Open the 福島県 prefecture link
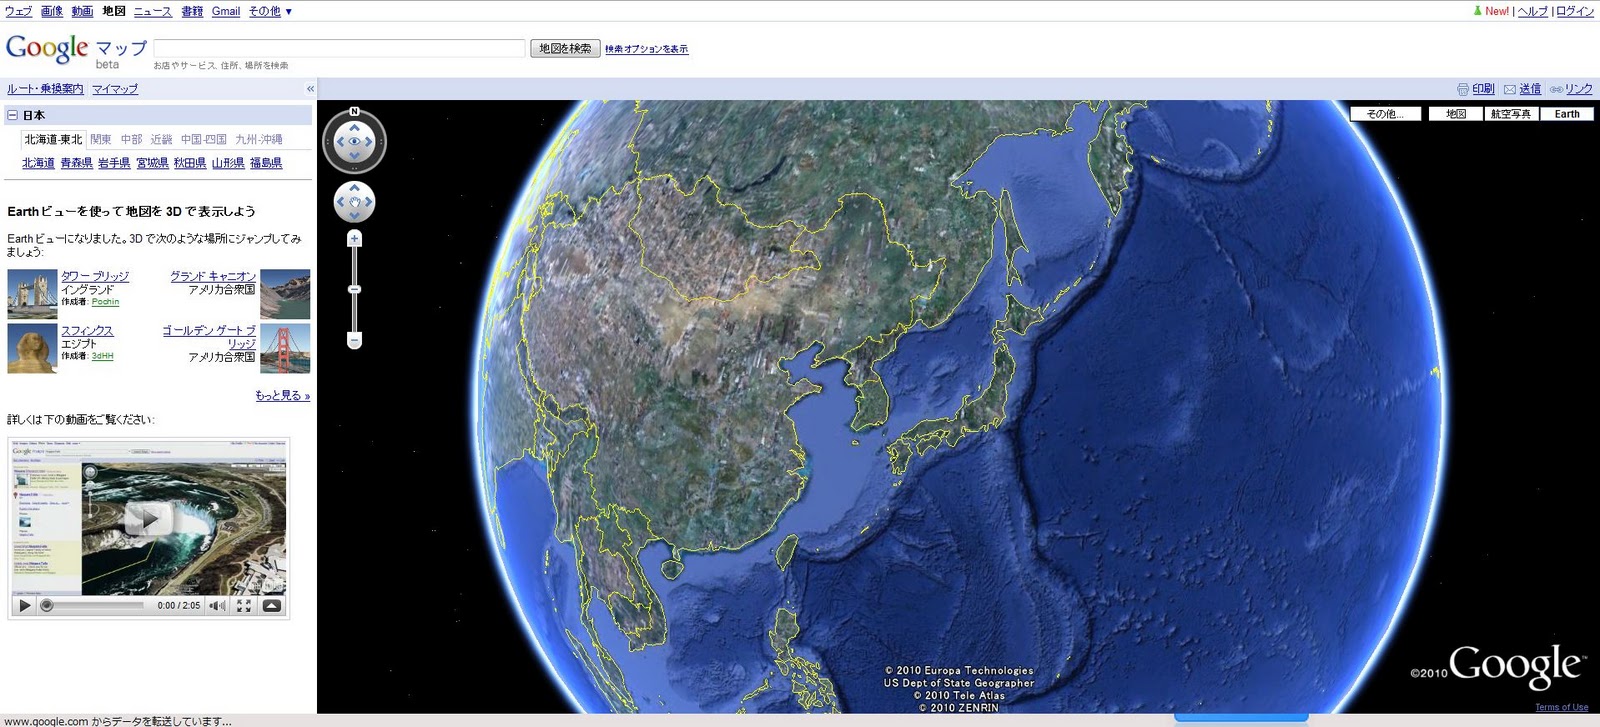Screen dimensions: 1600x727 coord(266,163)
